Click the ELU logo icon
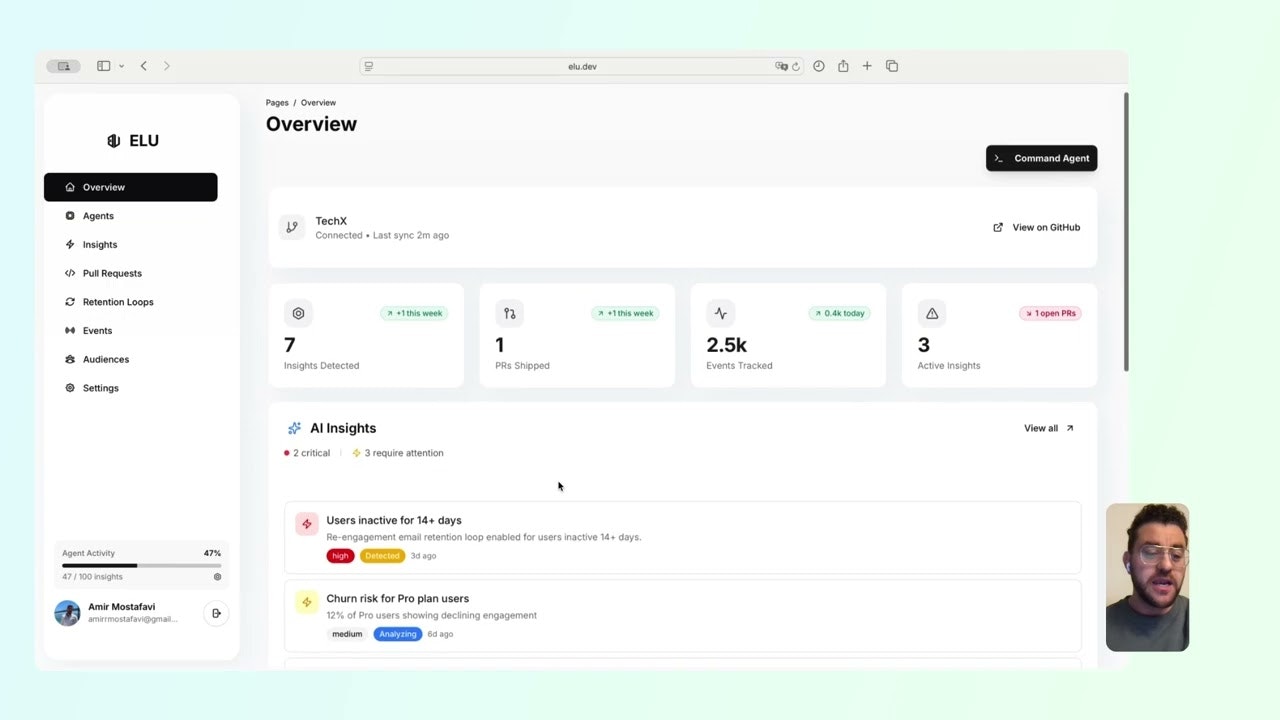1280x720 pixels. tap(113, 141)
